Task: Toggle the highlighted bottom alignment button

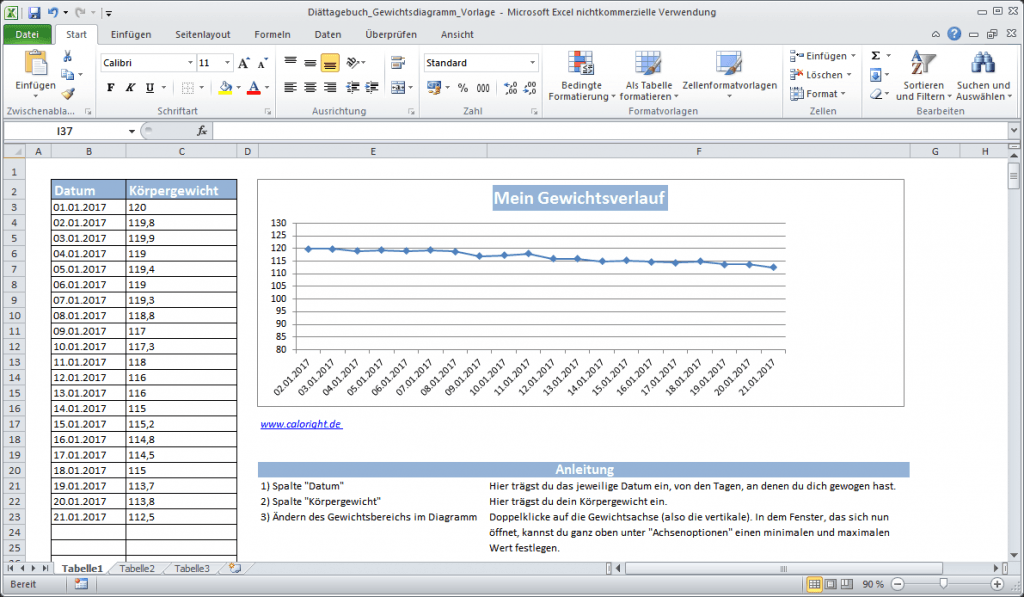Action: 330,63
